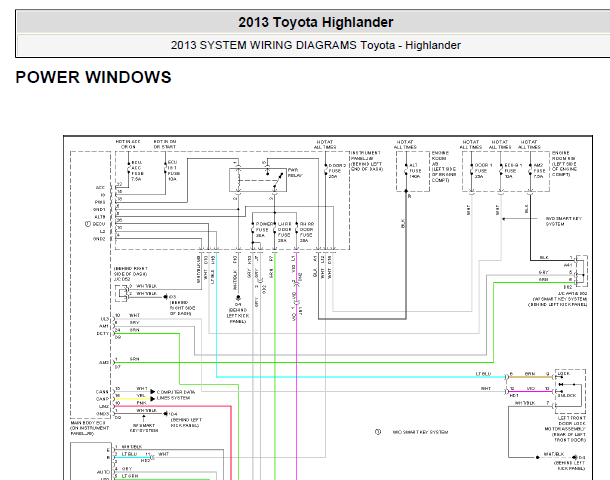Click the DCTY pin label
Image resolution: width=610 pixels, height=480 pixels.
click(x=103, y=334)
